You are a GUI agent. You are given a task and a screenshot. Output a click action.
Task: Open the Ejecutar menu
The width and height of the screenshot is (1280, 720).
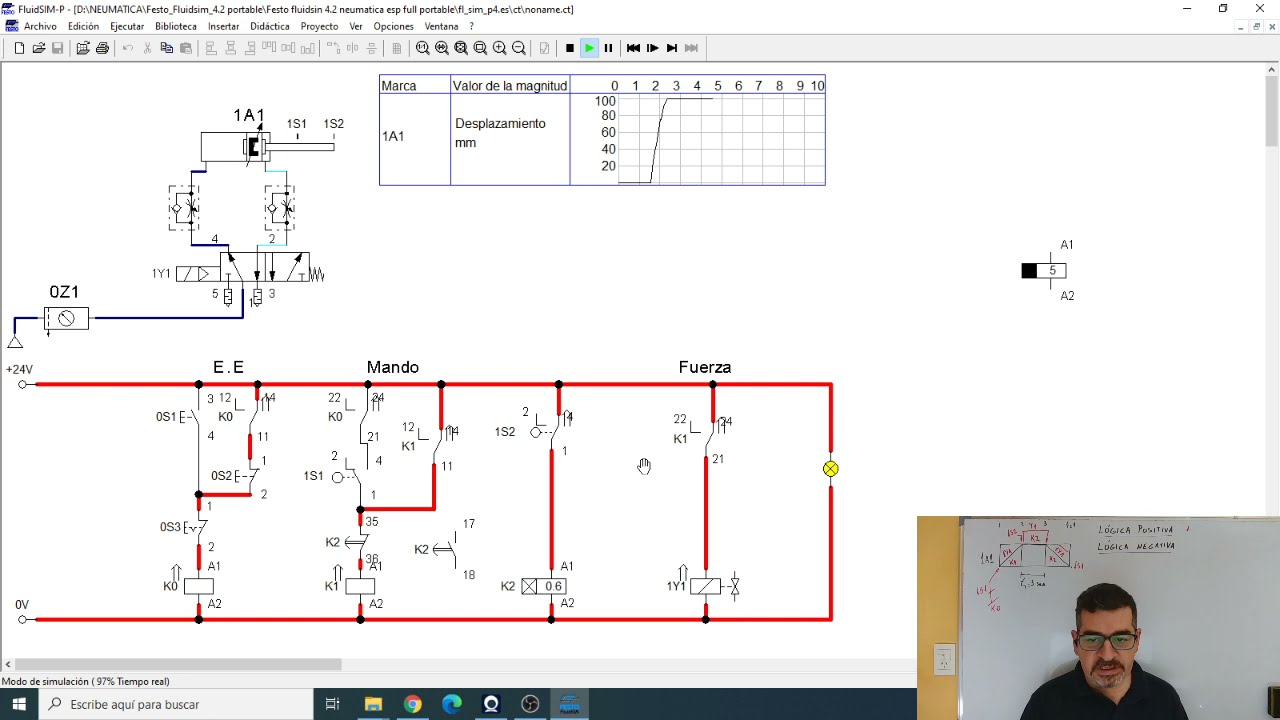point(127,26)
